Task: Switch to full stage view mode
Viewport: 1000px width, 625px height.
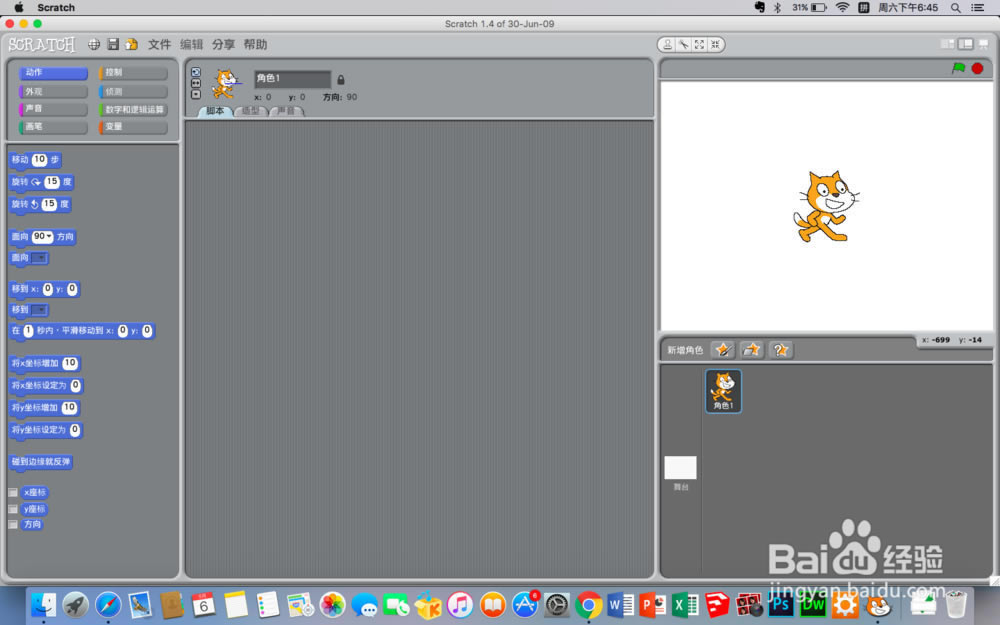Action: tap(966, 44)
